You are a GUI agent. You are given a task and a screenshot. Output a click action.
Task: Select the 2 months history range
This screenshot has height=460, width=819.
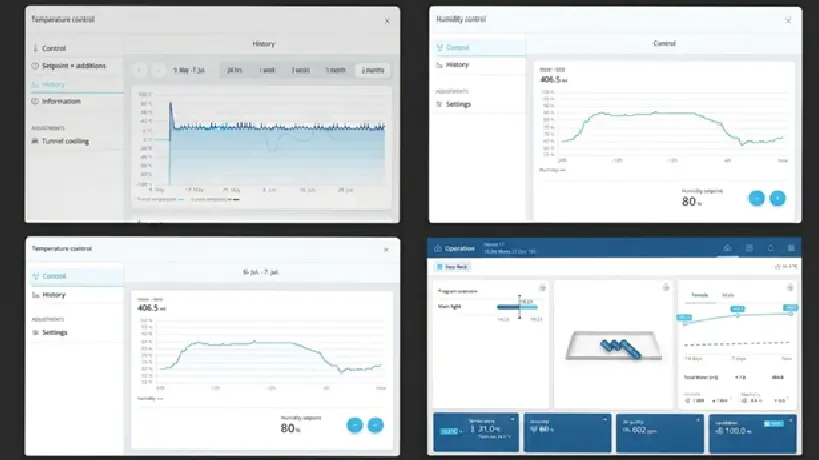click(x=373, y=70)
